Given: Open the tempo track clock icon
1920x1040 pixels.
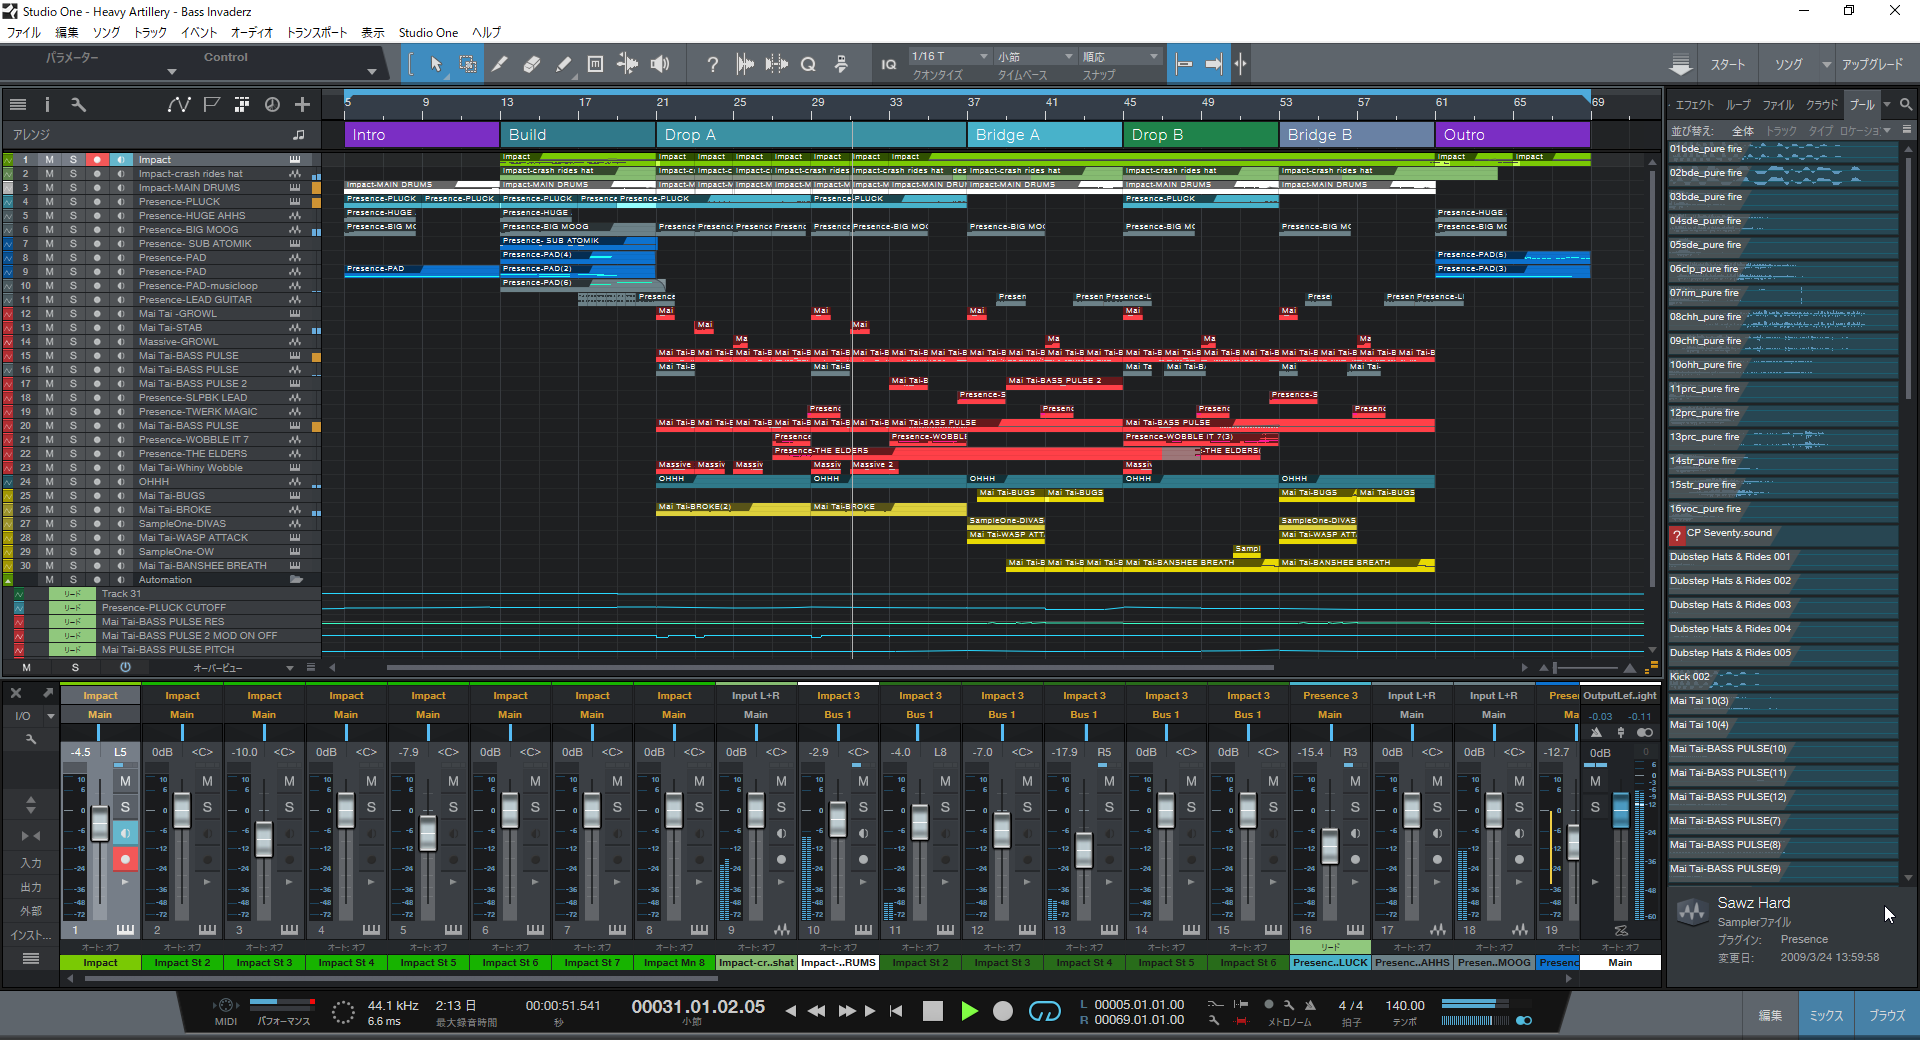Looking at the screenshot, I should [272, 104].
